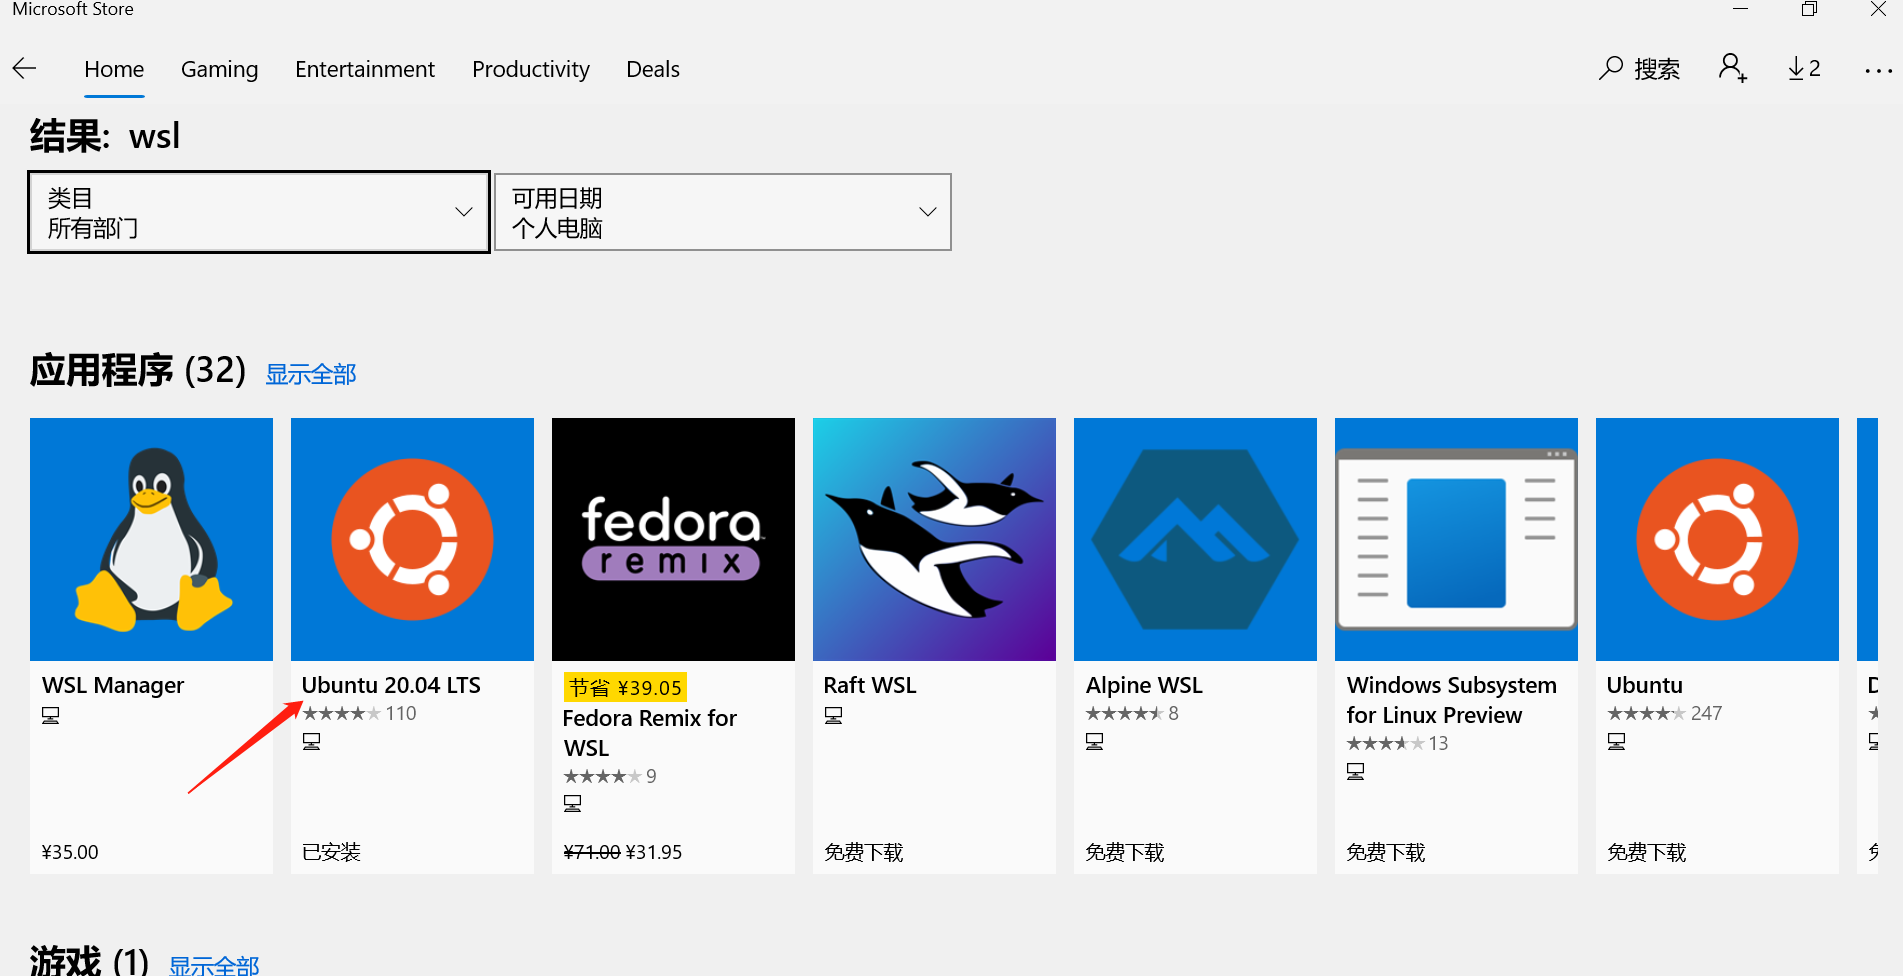Select the Raft WSL penguins icon
Screen dimensions: 1903x976
click(x=933, y=539)
